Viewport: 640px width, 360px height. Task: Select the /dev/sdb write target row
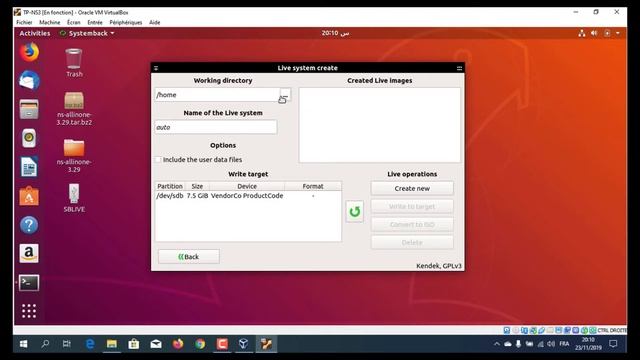pyautogui.click(x=248, y=196)
